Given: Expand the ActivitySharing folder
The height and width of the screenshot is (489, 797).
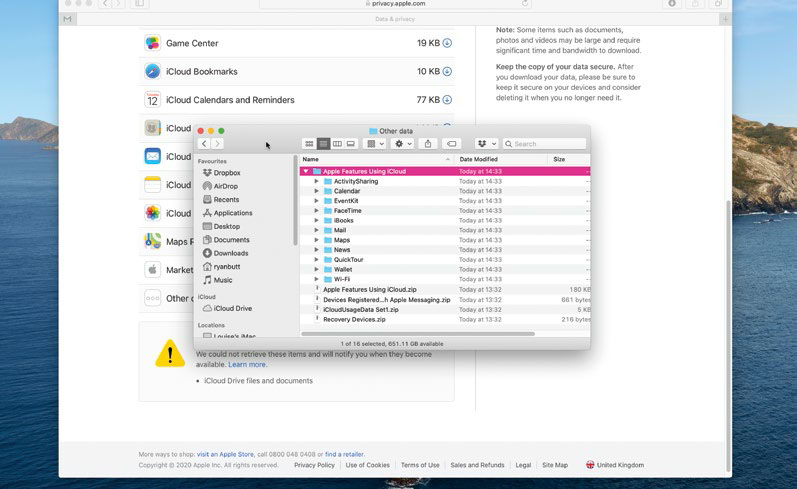Looking at the screenshot, I should [x=316, y=181].
